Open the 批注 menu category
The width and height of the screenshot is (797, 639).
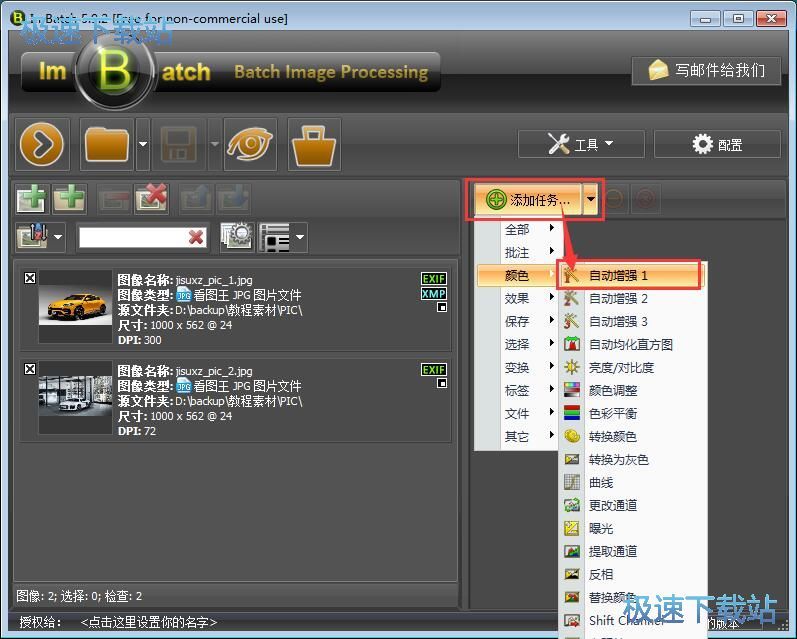point(516,253)
